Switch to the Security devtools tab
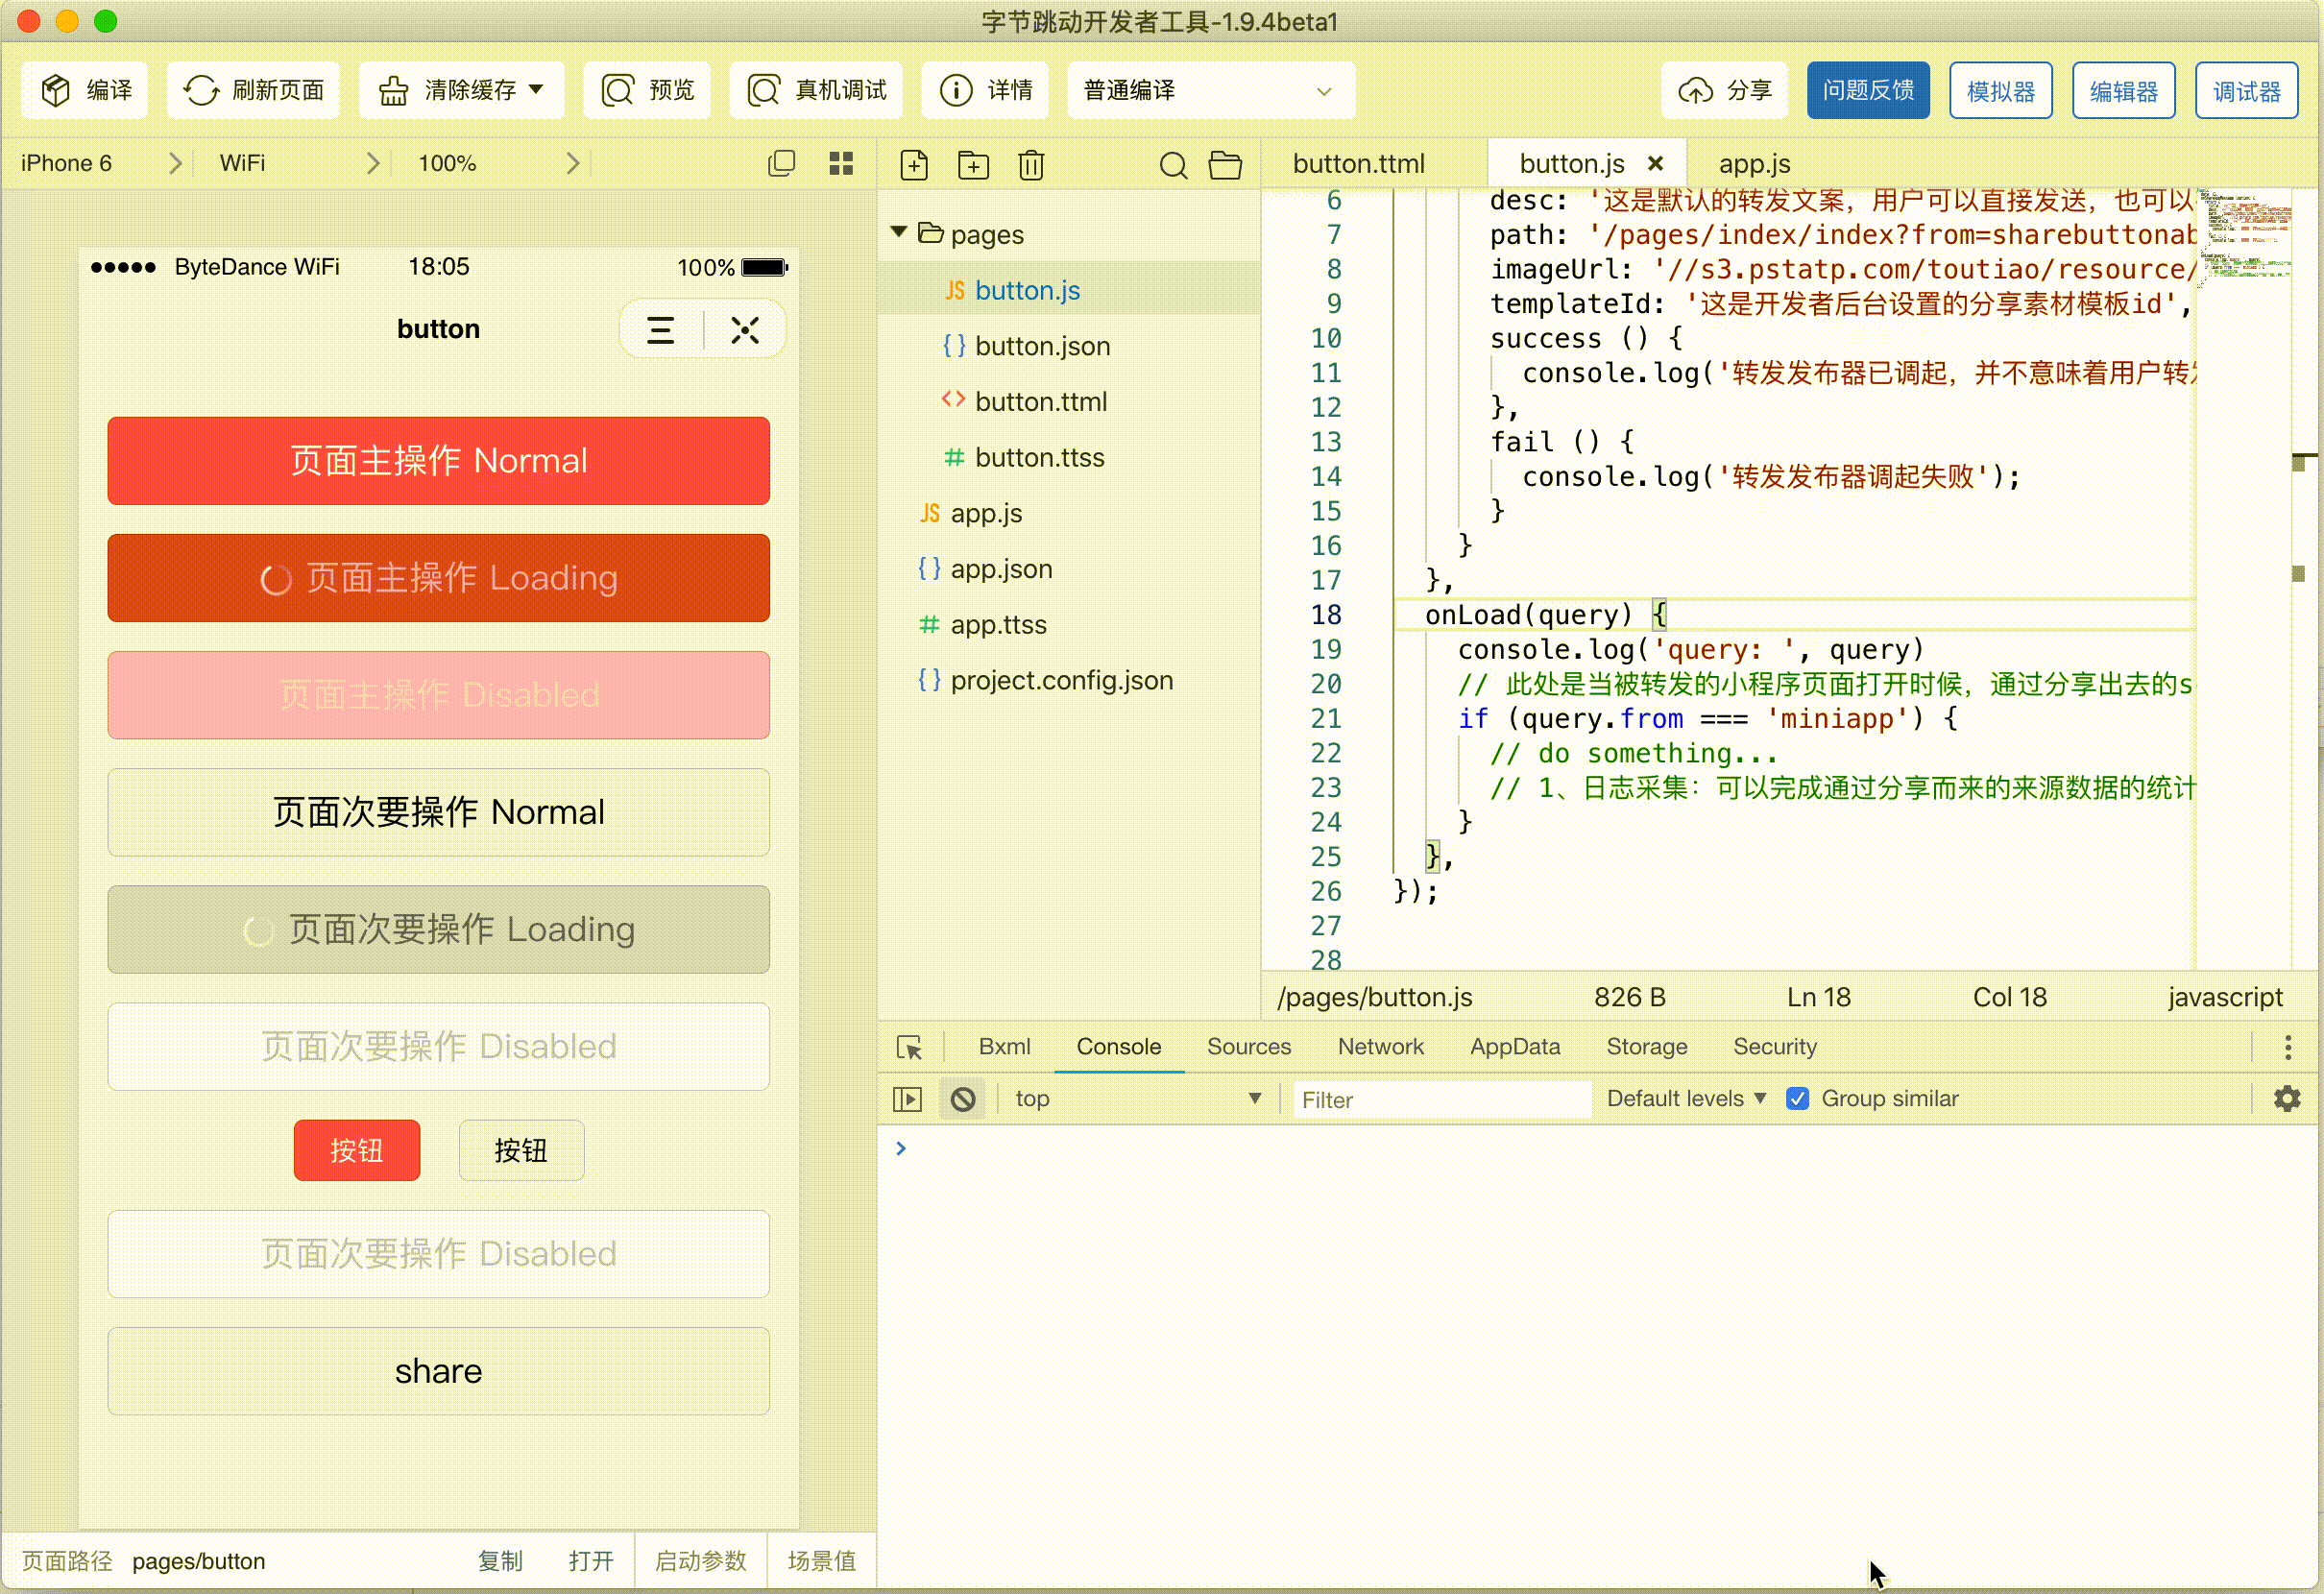The width and height of the screenshot is (2324, 1594). point(1775,1046)
